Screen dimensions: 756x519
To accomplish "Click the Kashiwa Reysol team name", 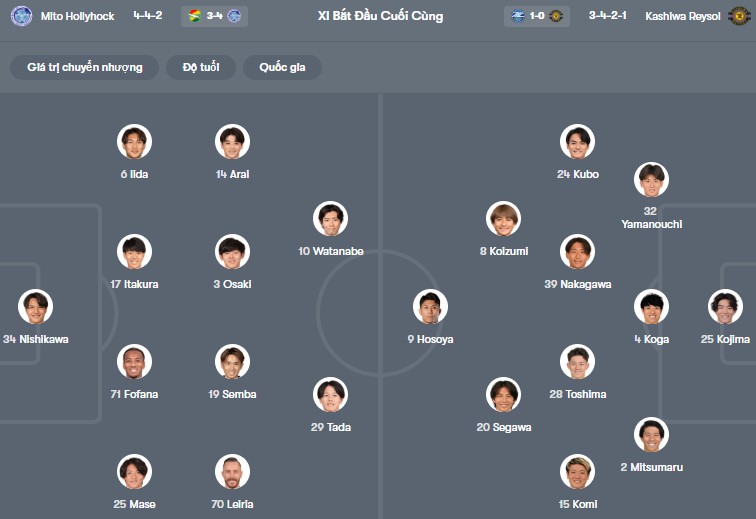I will [683, 16].
